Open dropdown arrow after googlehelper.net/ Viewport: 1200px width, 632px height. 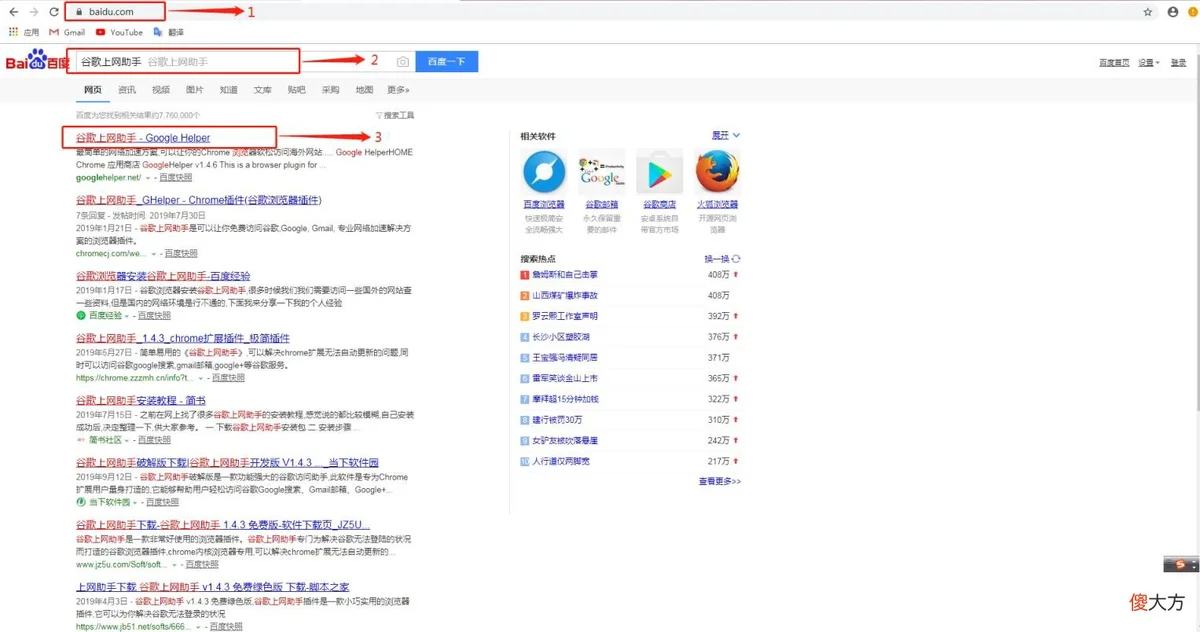point(149,177)
